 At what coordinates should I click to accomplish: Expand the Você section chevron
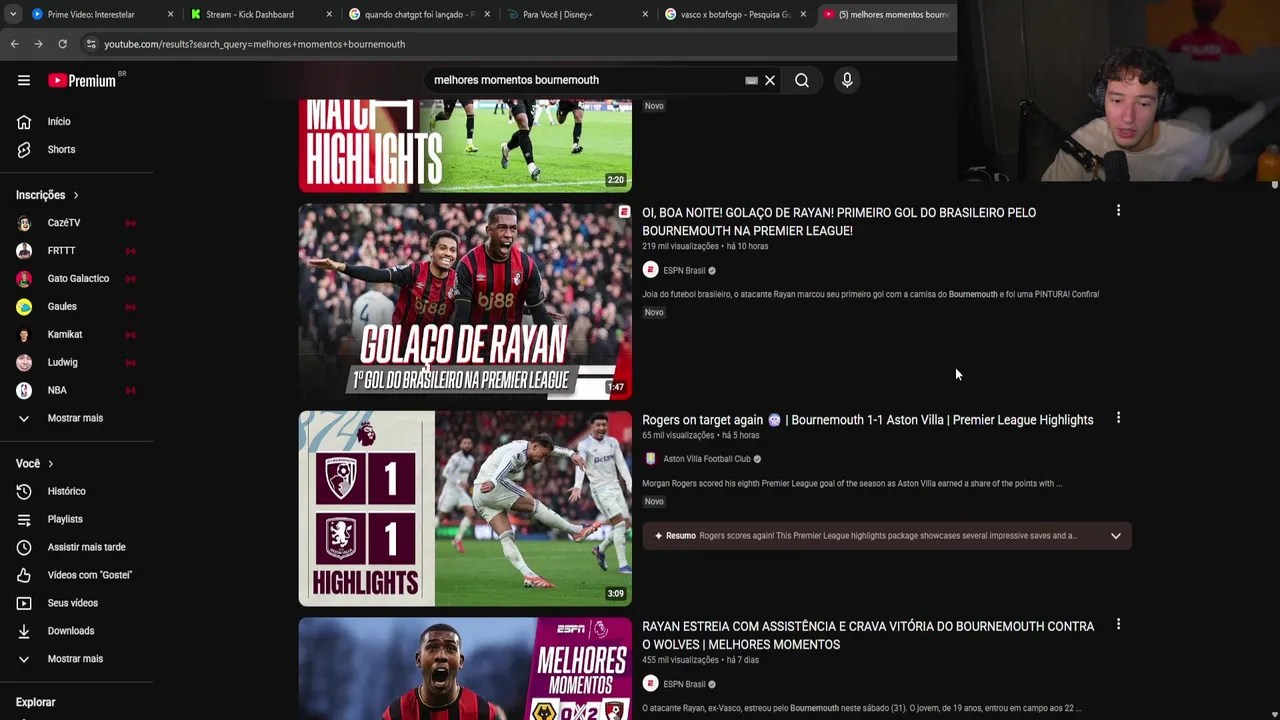50,464
